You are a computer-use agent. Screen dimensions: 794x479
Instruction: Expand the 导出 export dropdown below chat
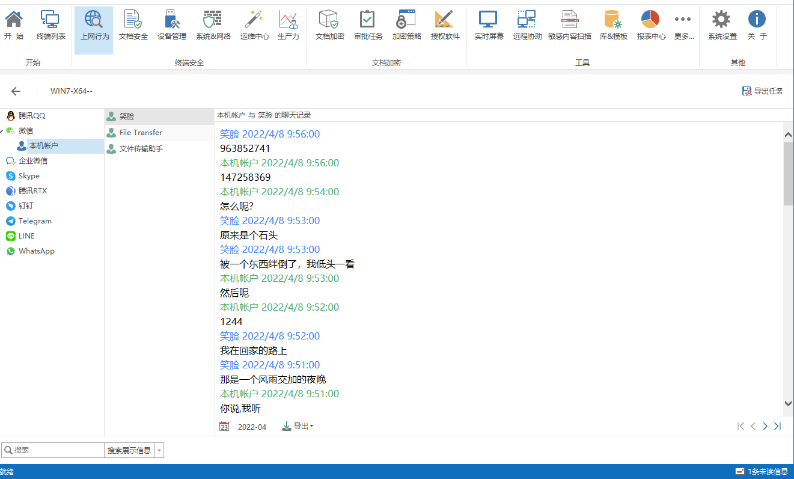coord(298,426)
